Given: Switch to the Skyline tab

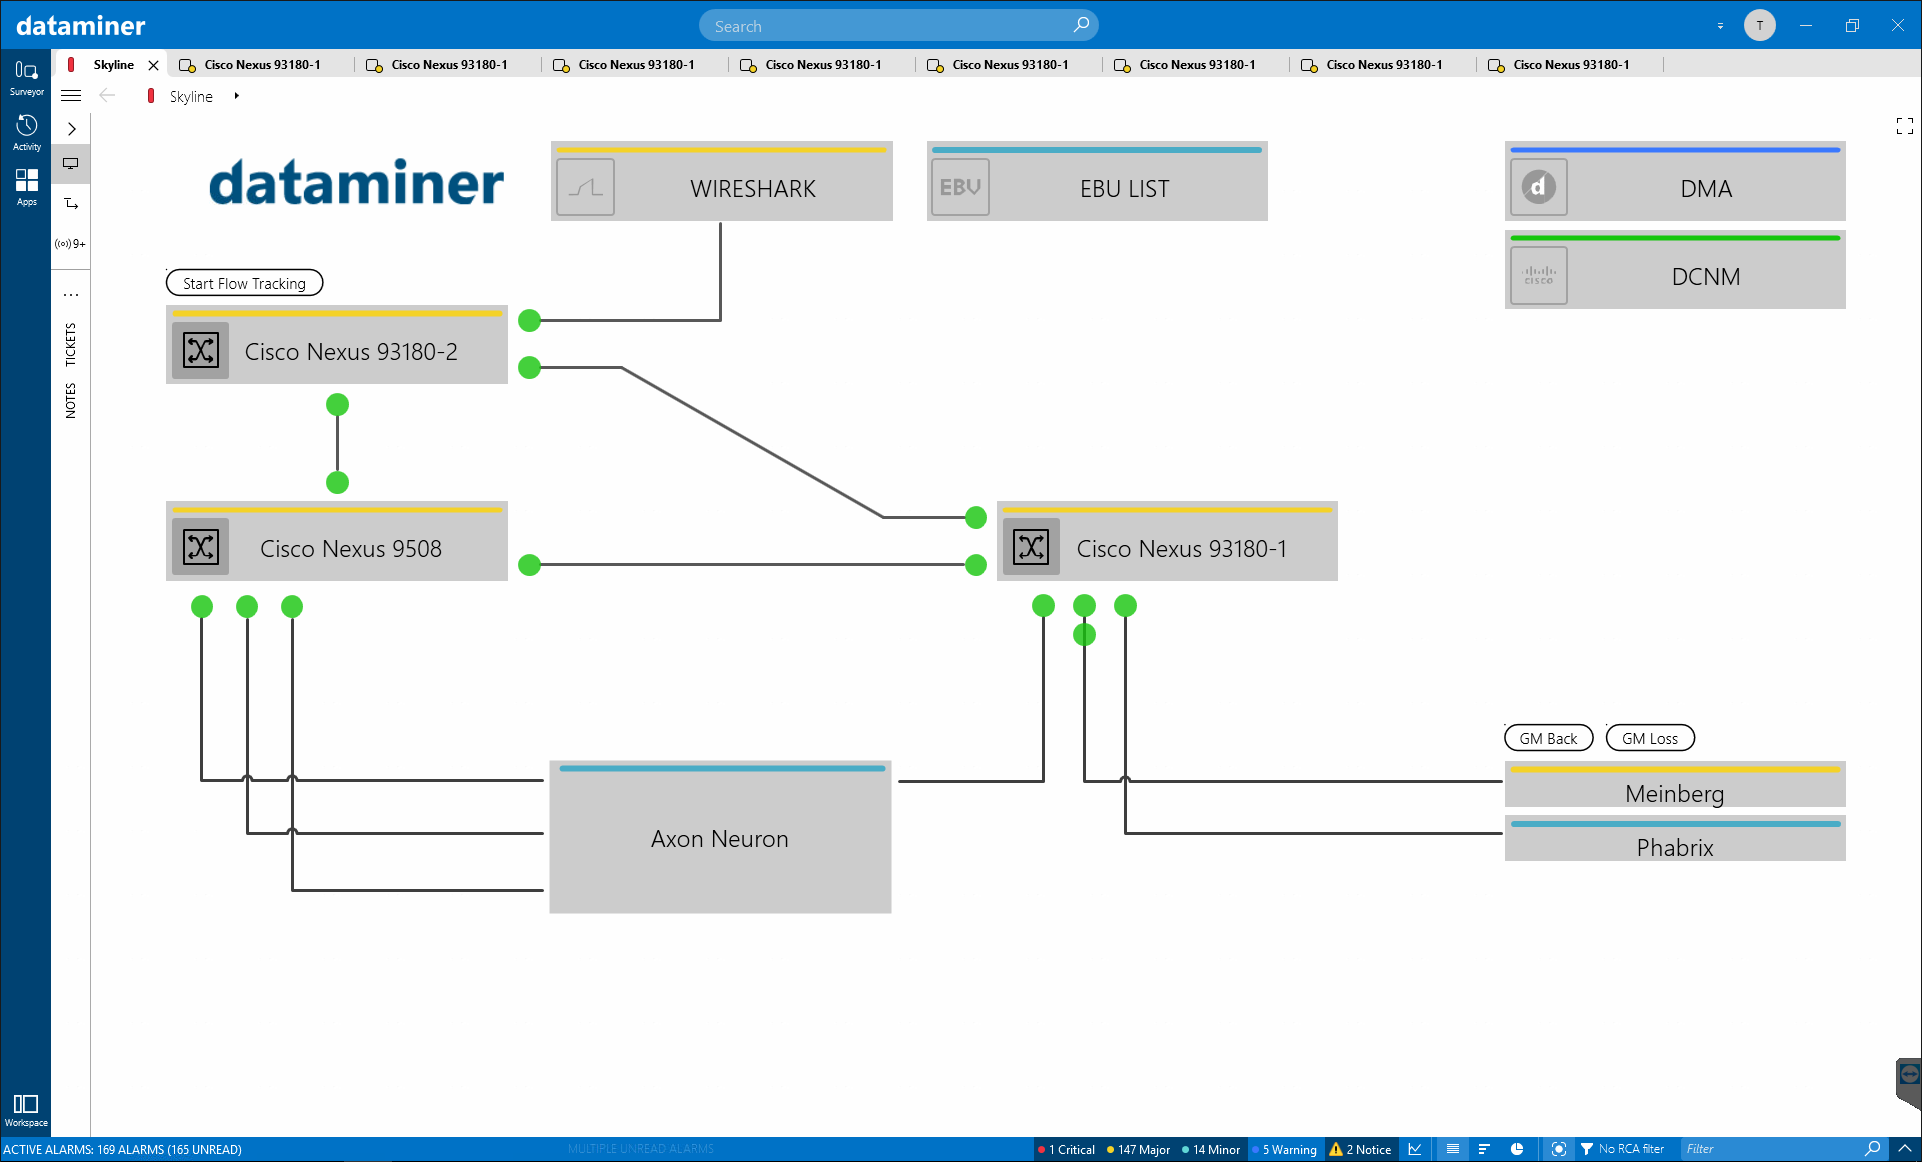Looking at the screenshot, I should click(113, 65).
